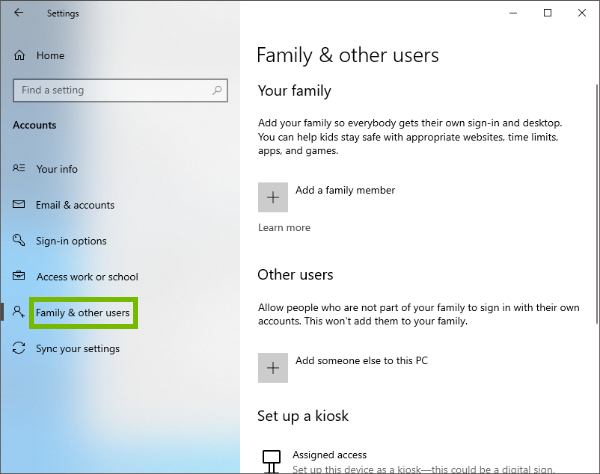The height and width of the screenshot is (474, 600).
Task: Open Family & other users section
Action: [x=83, y=313]
